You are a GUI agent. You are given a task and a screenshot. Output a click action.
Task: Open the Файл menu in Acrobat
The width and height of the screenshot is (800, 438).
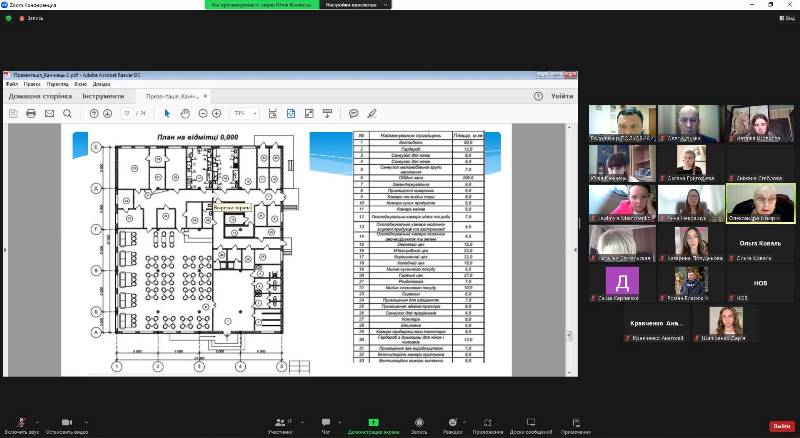(11, 84)
